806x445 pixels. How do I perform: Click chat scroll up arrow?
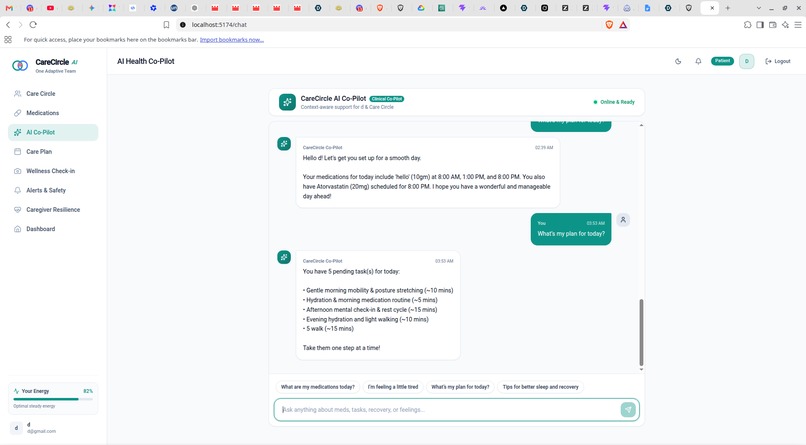click(x=641, y=125)
